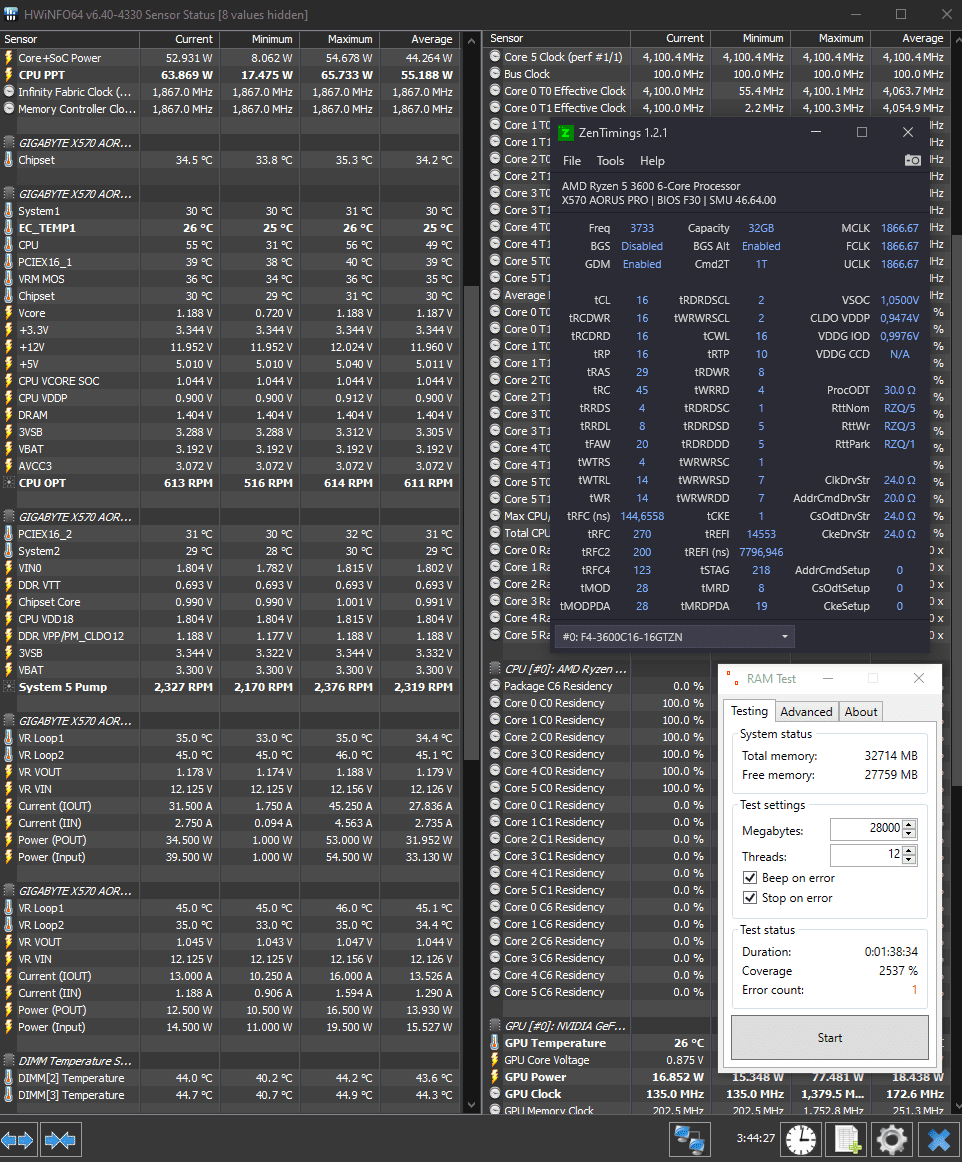Open the Help menu in ZenTimings
This screenshot has height=1162, width=962.
point(652,161)
